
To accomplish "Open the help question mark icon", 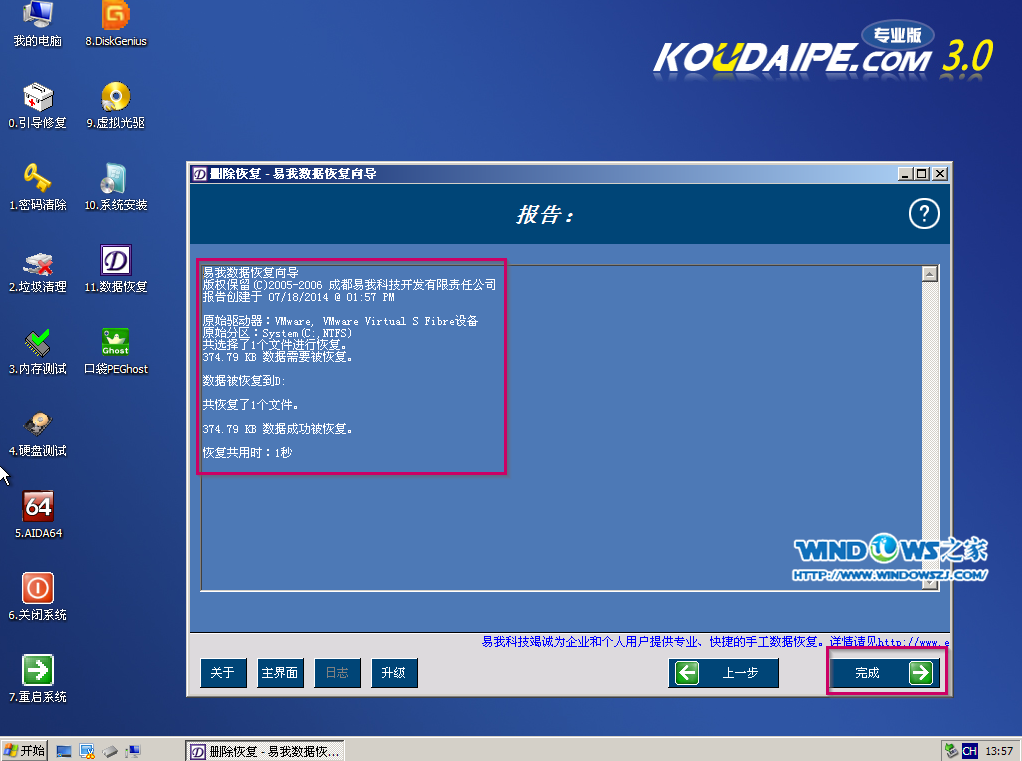I will pos(924,214).
